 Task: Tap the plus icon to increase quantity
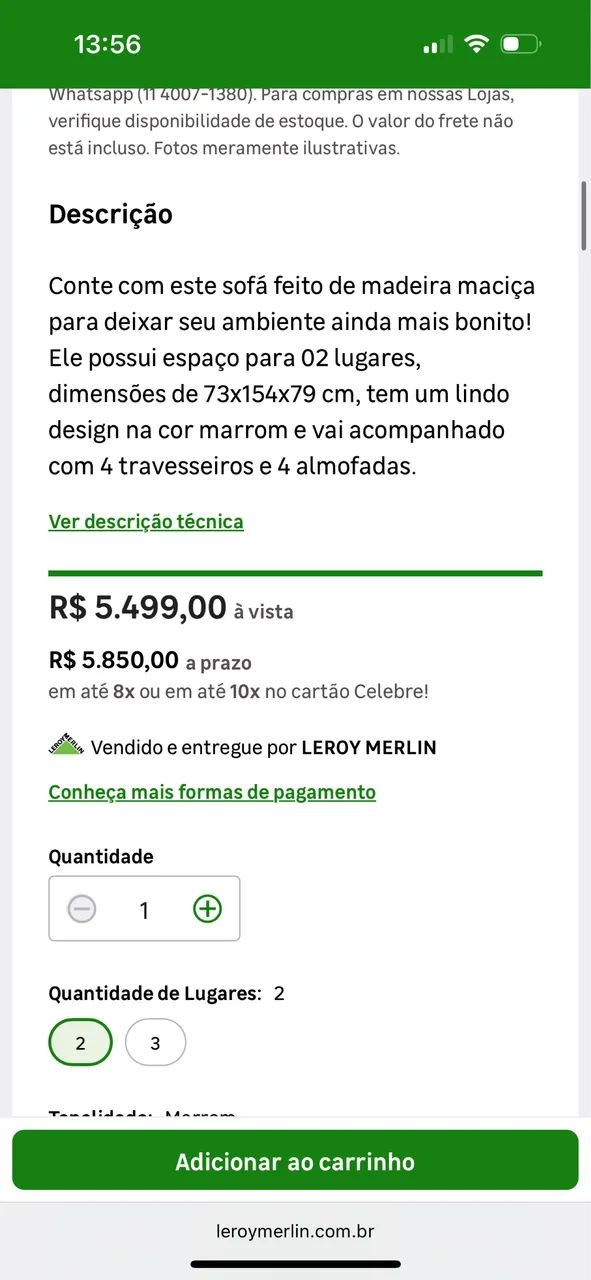coord(207,908)
